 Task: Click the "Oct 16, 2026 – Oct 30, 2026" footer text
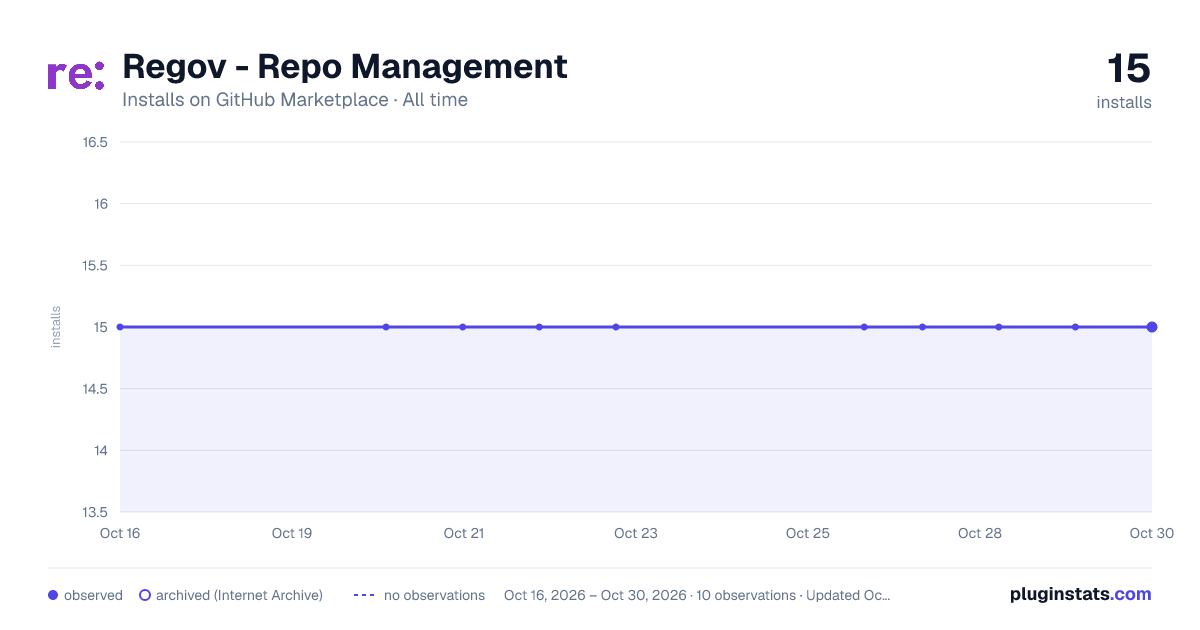[x=595, y=595]
